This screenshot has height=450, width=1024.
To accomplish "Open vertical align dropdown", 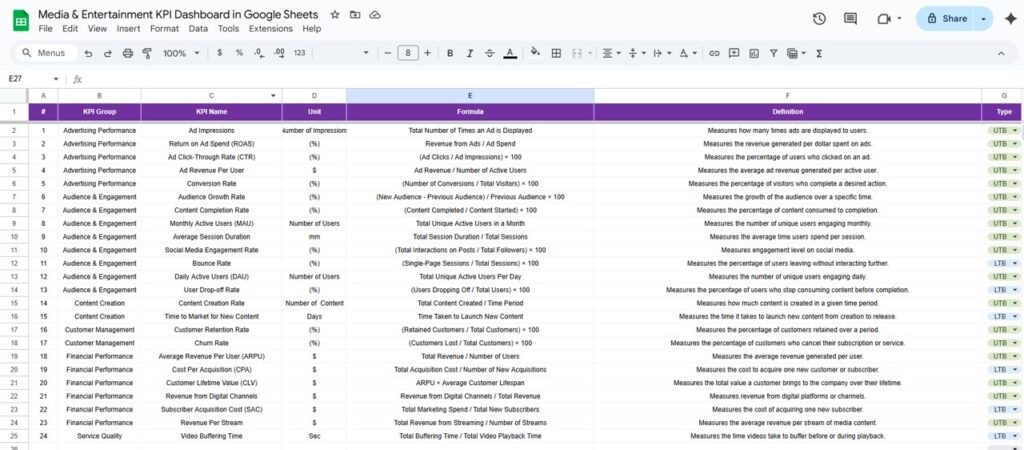I will pyautogui.click(x=636, y=54).
